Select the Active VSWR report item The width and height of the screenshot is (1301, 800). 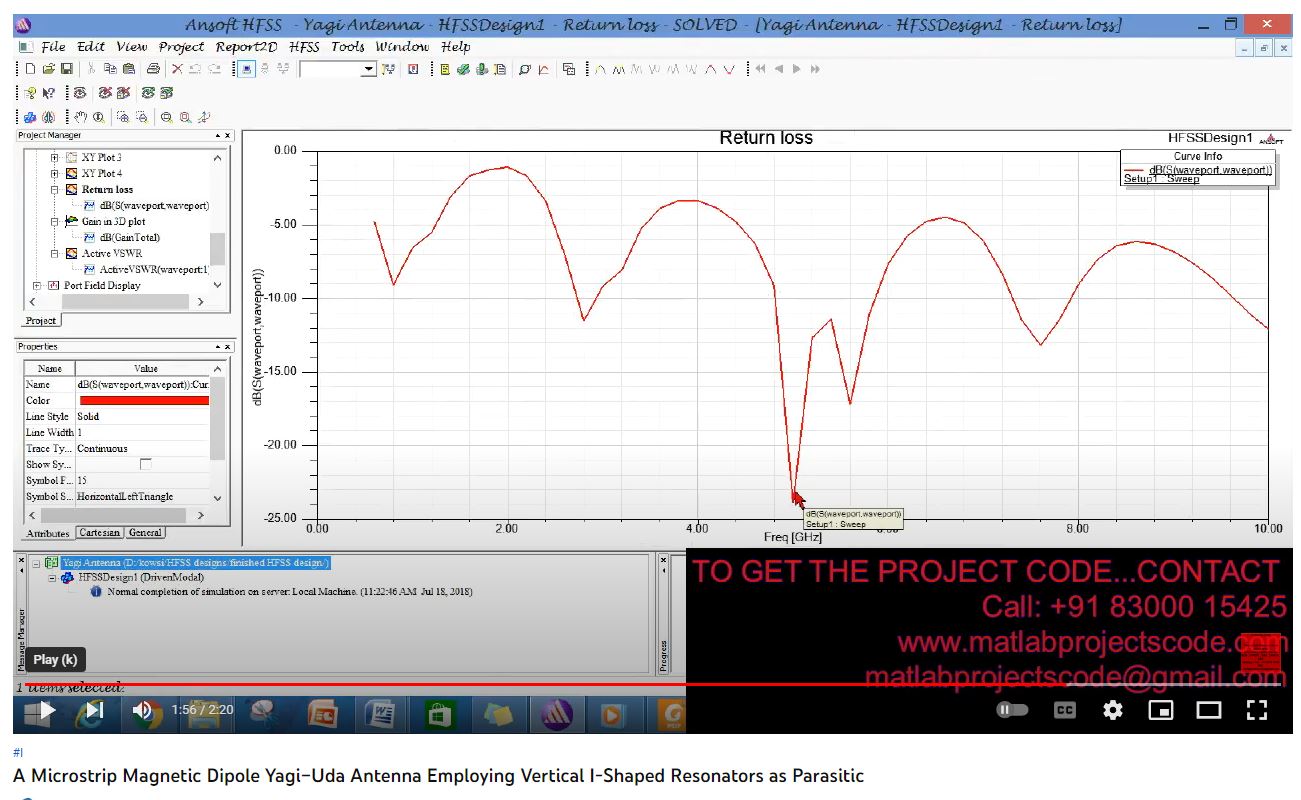point(112,254)
